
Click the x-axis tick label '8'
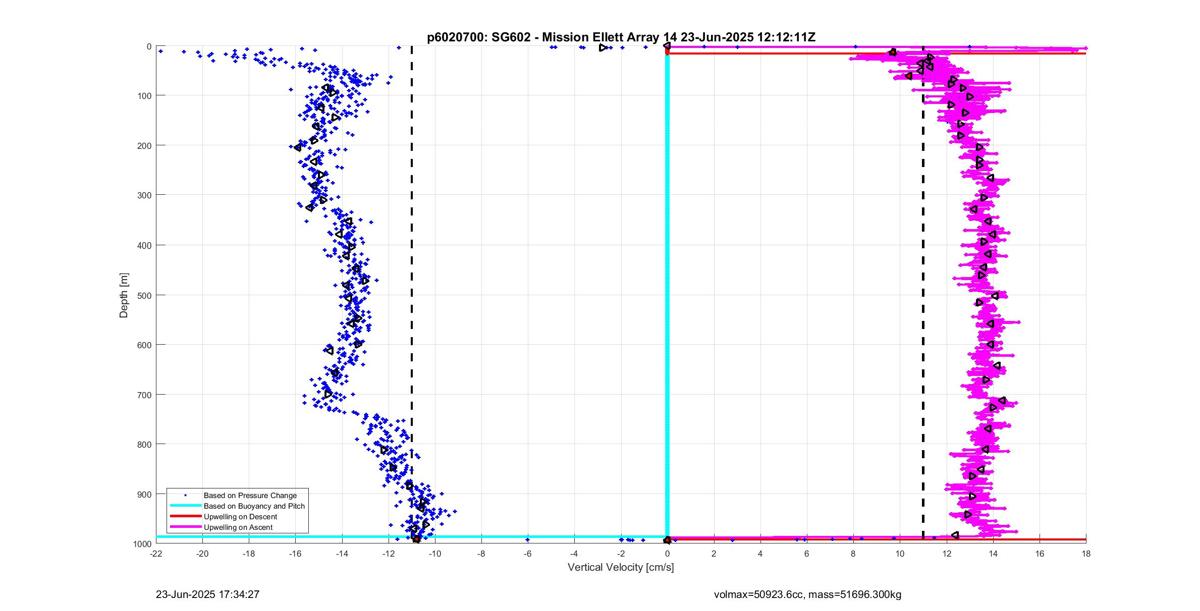point(854,553)
